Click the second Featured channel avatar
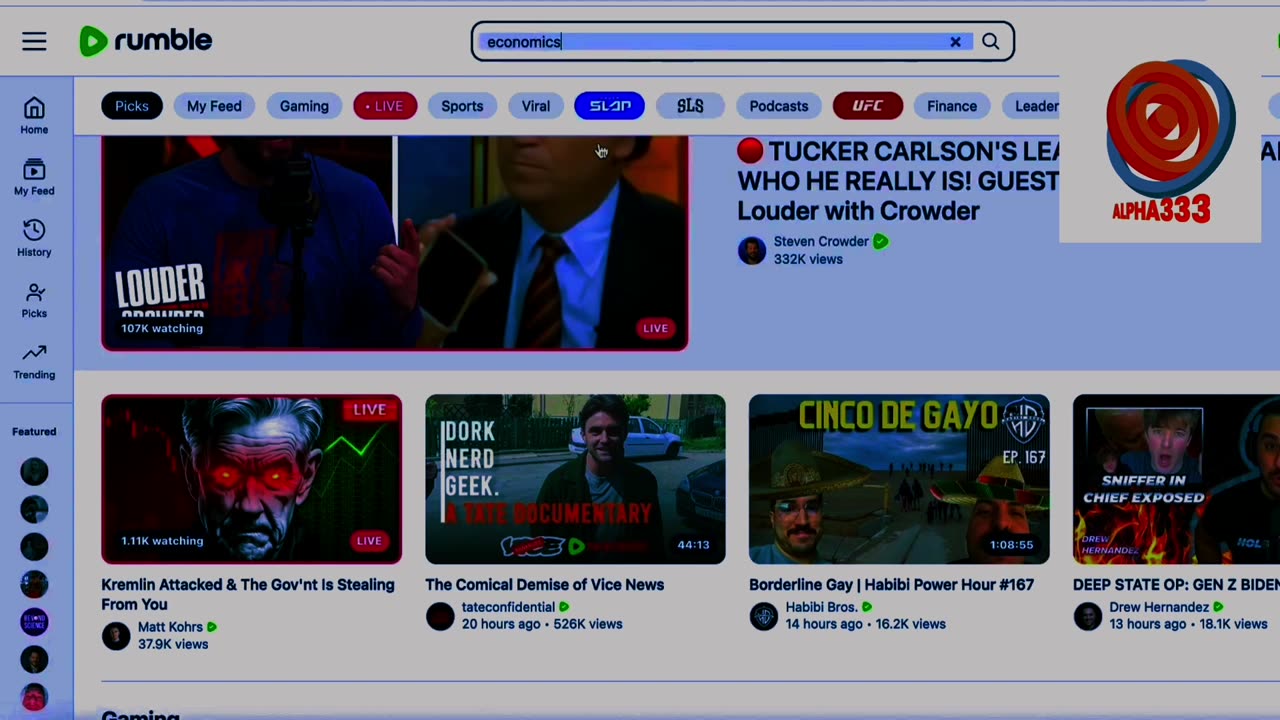This screenshot has width=1280, height=720. click(x=34, y=510)
